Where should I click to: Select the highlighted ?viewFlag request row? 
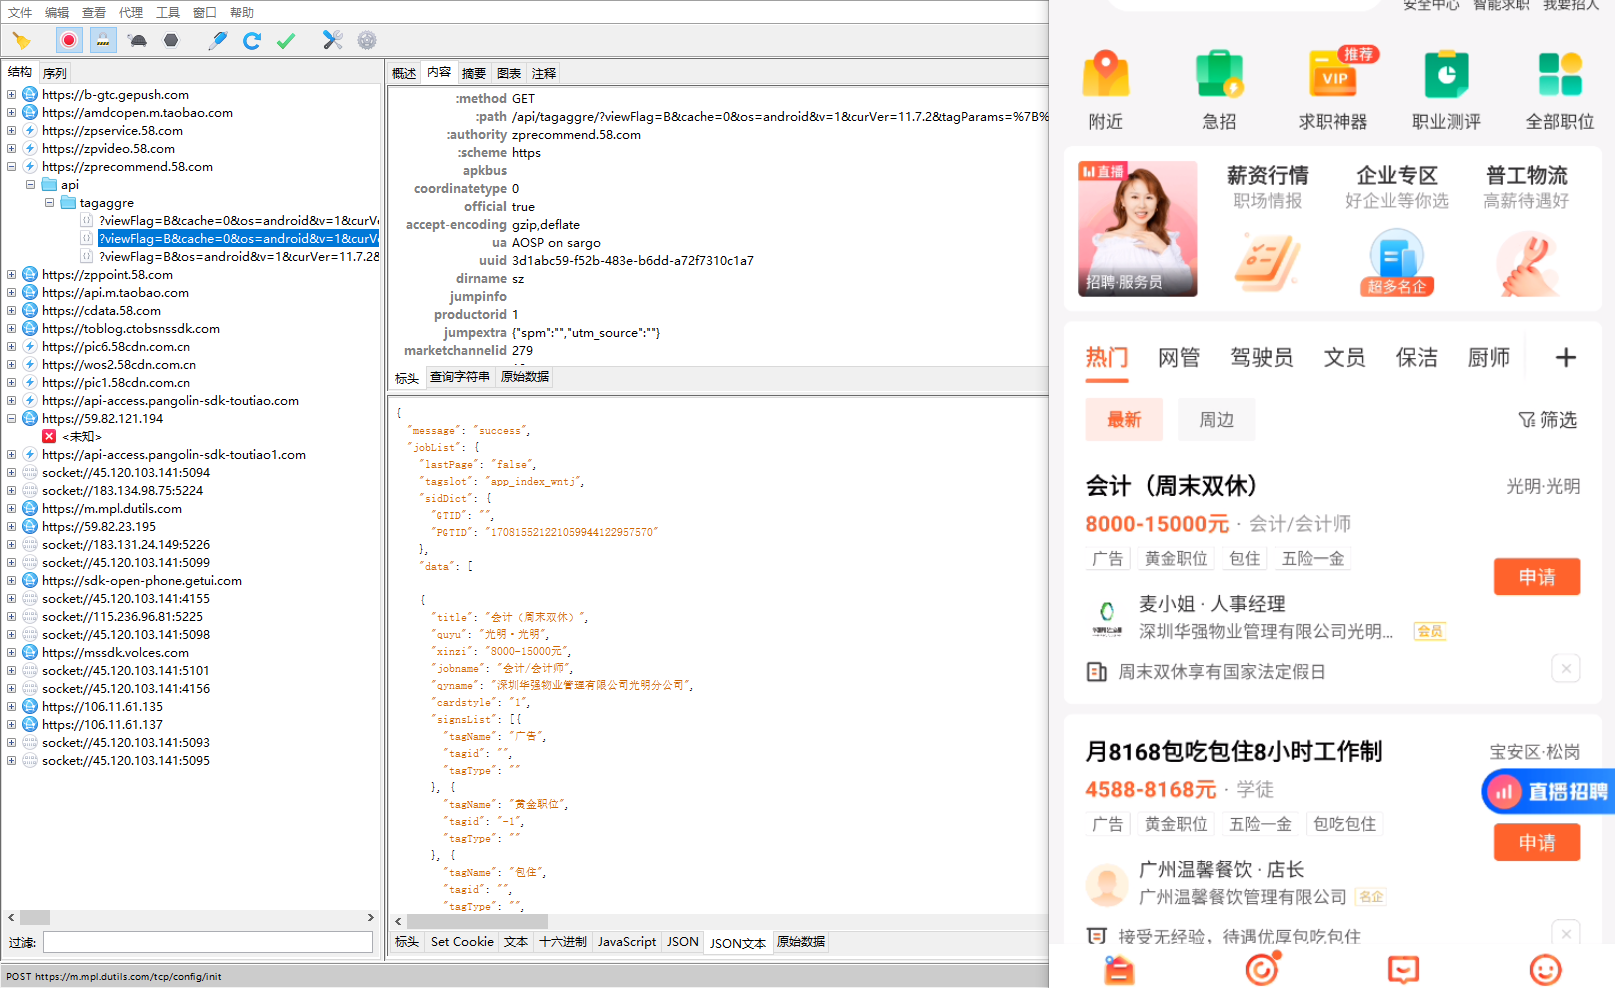pyautogui.click(x=238, y=239)
